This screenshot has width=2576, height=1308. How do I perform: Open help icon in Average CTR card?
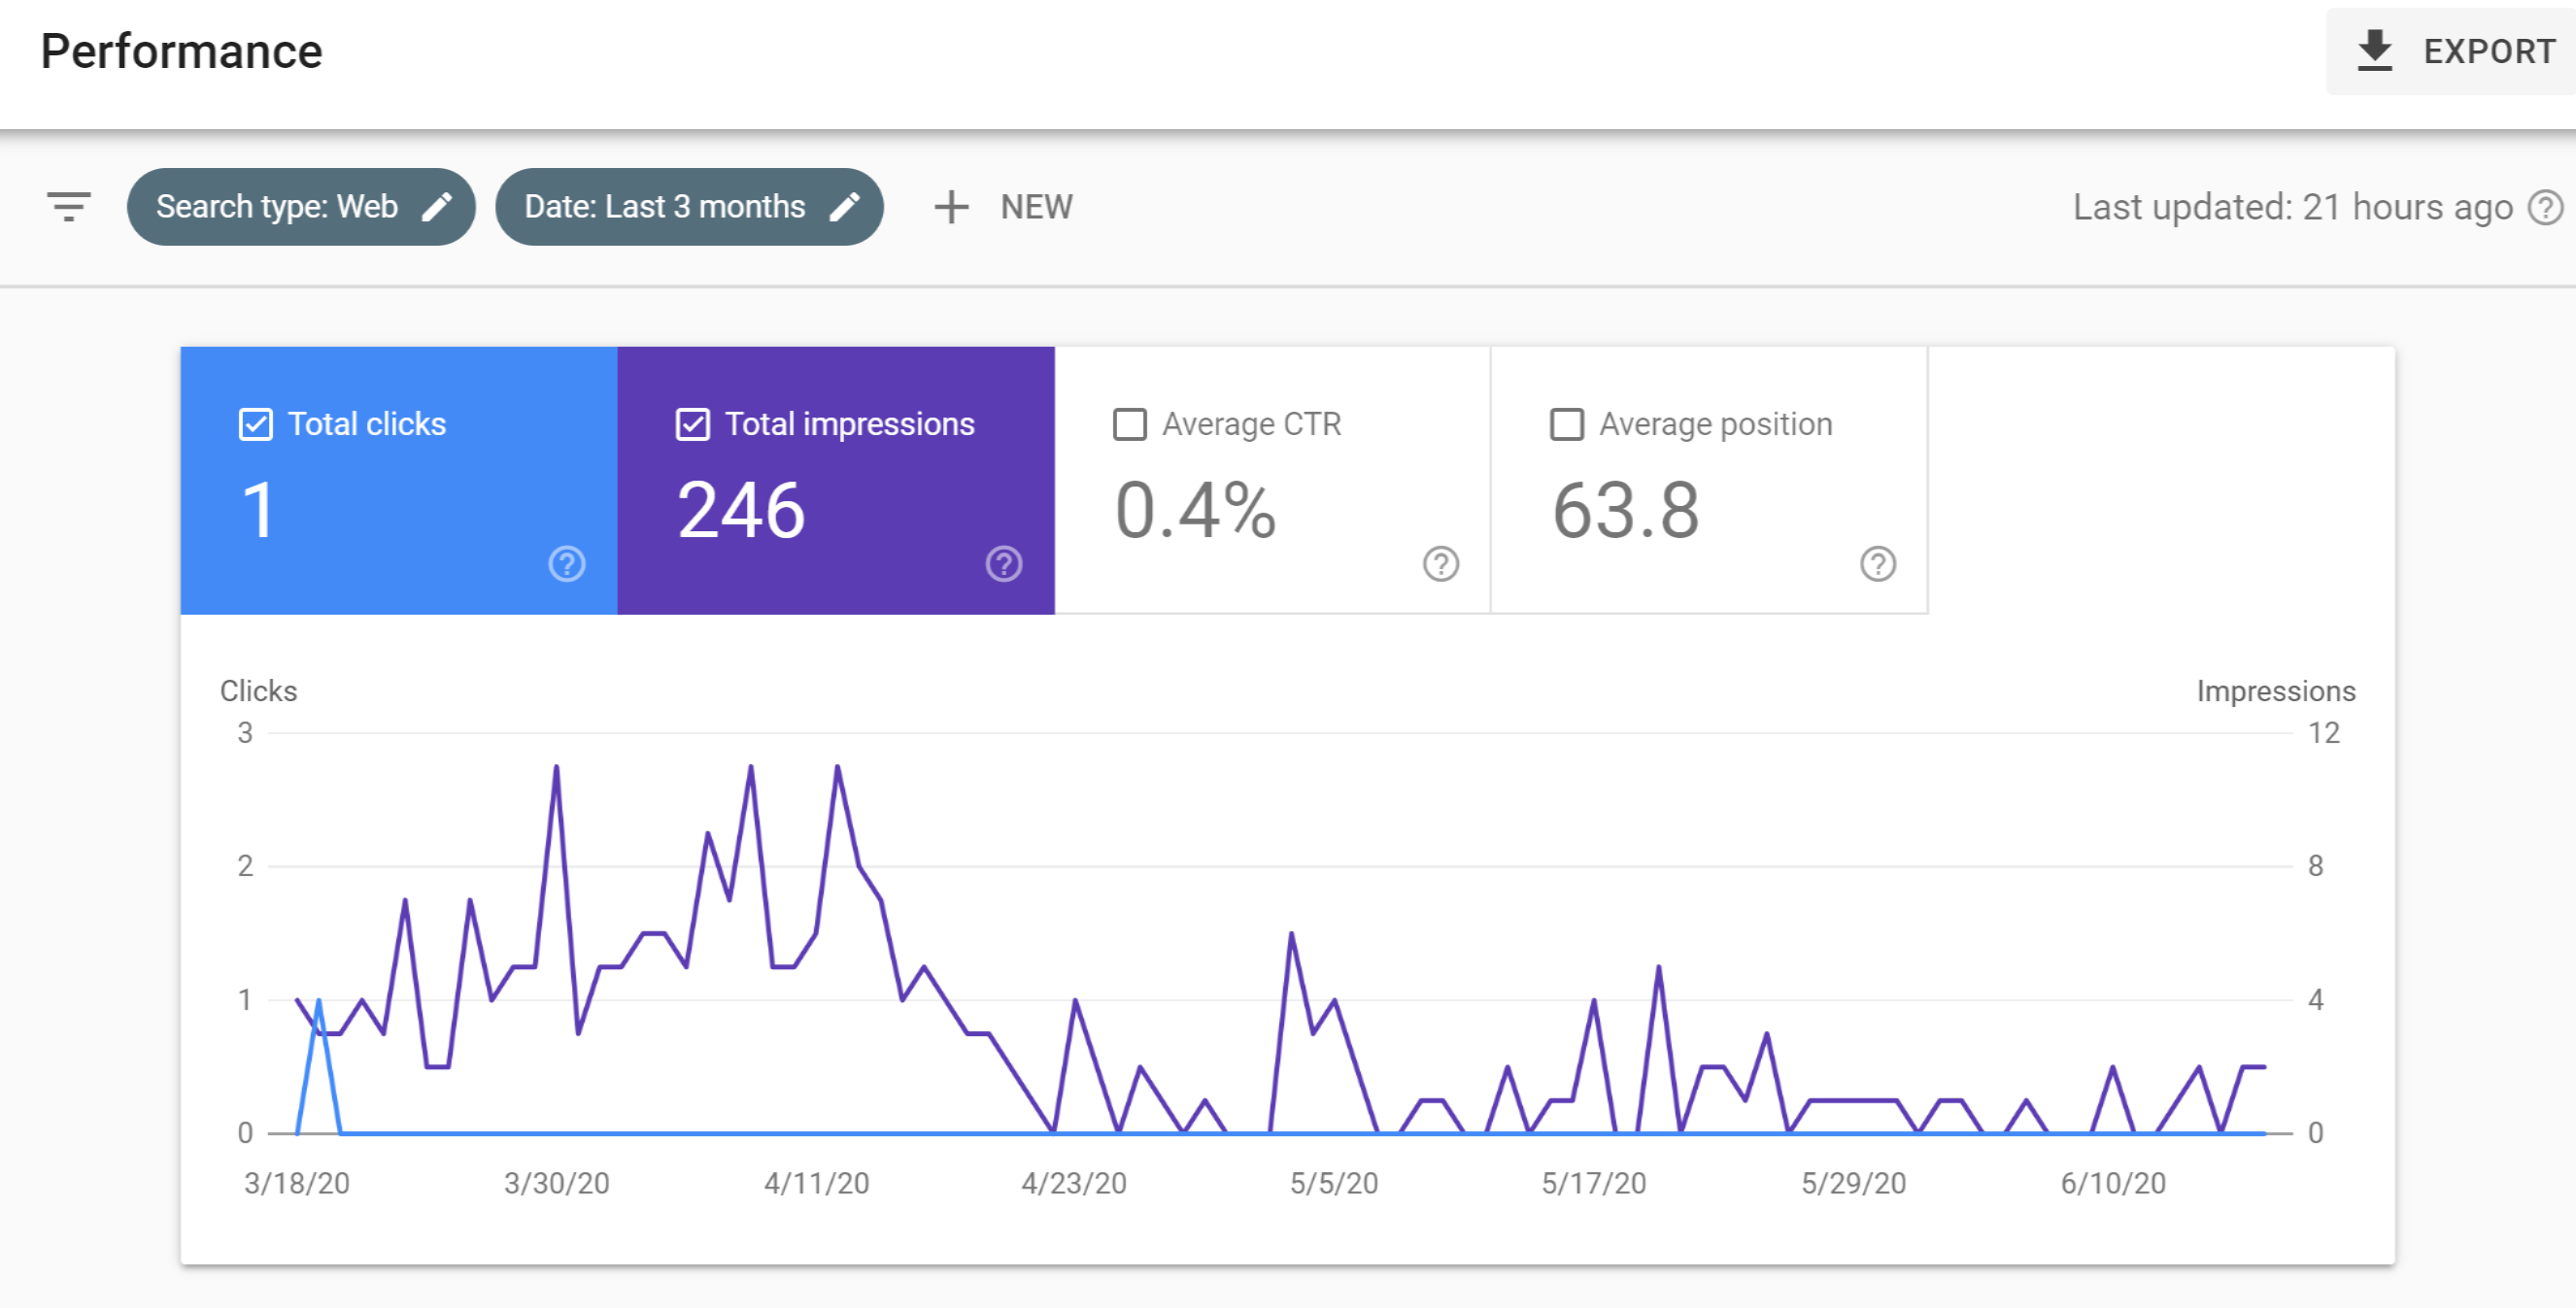click(x=1441, y=564)
